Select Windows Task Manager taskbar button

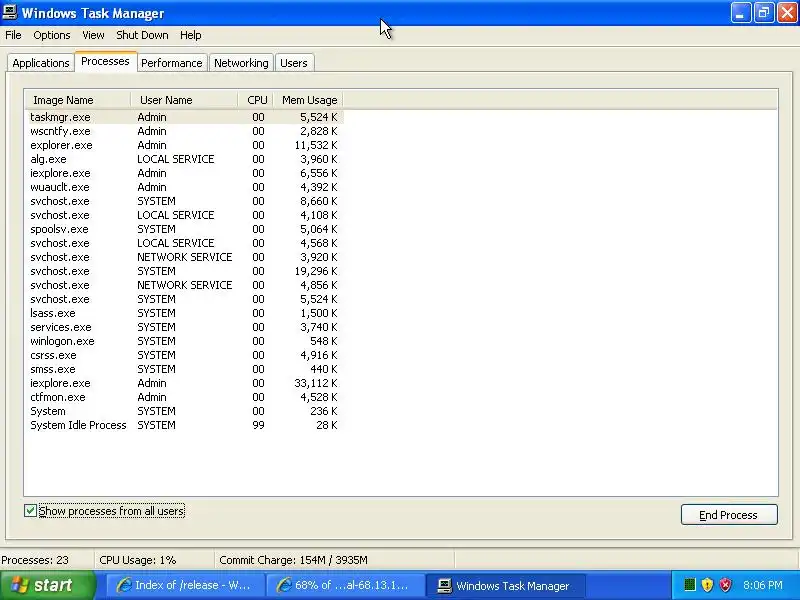tap(505, 585)
